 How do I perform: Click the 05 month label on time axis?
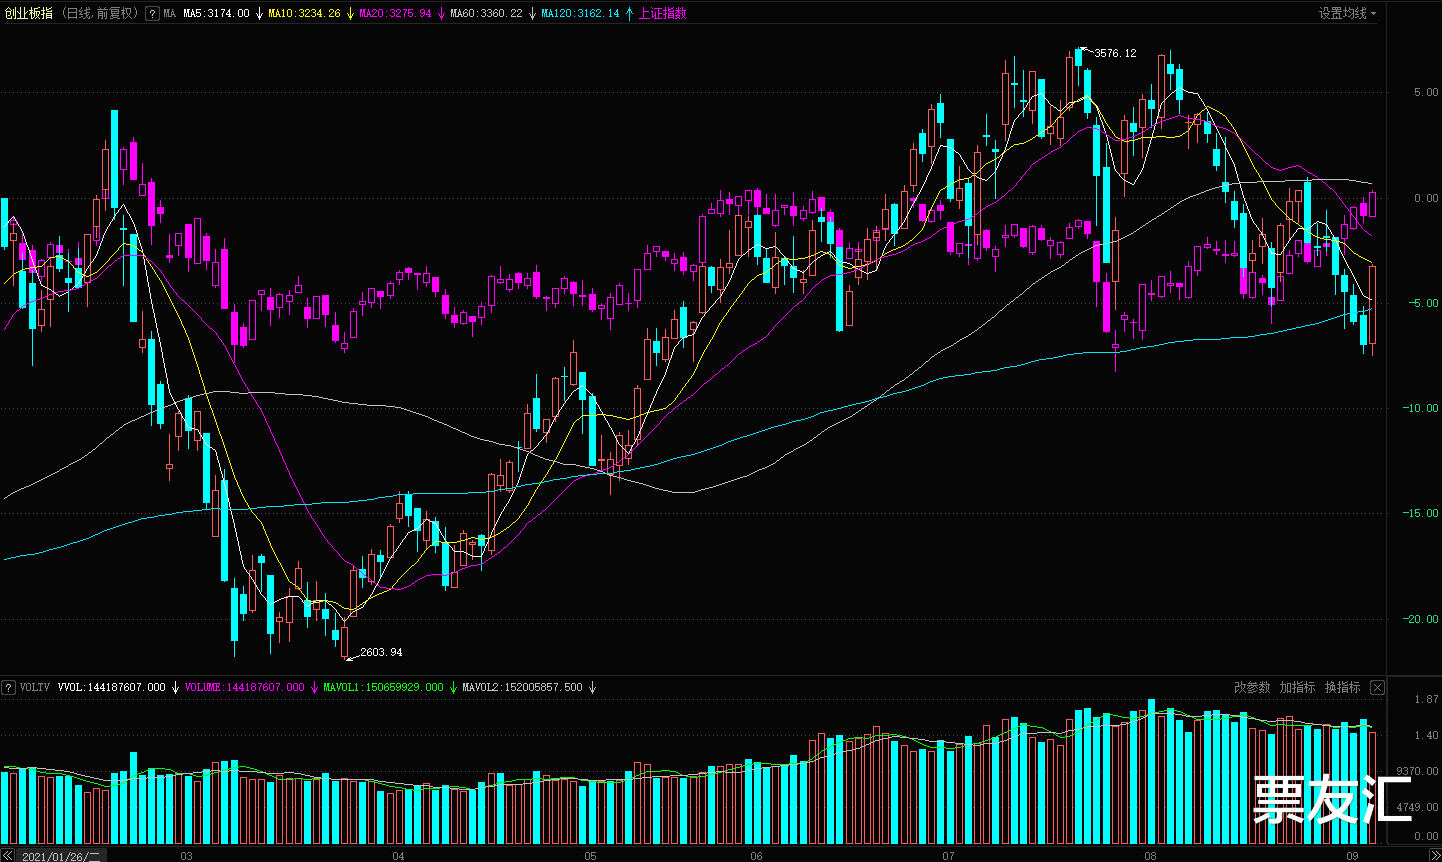click(590, 856)
